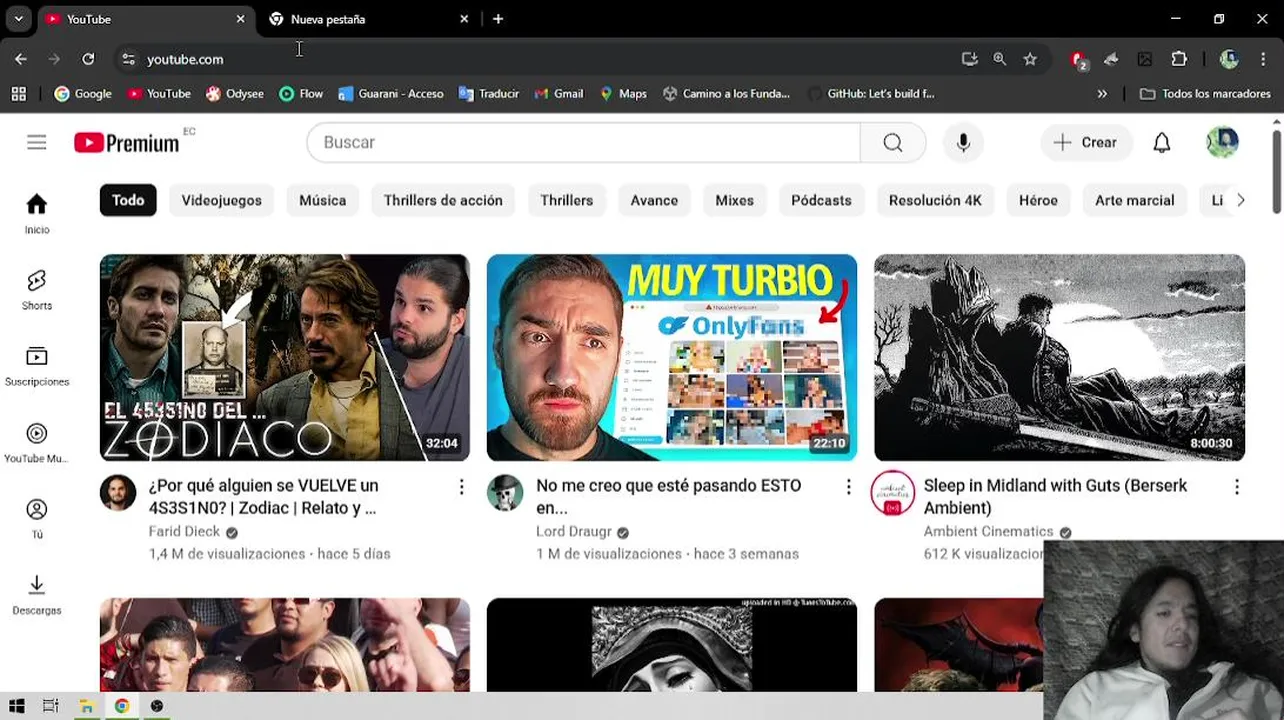Bookmark this page with star icon

click(x=1030, y=59)
